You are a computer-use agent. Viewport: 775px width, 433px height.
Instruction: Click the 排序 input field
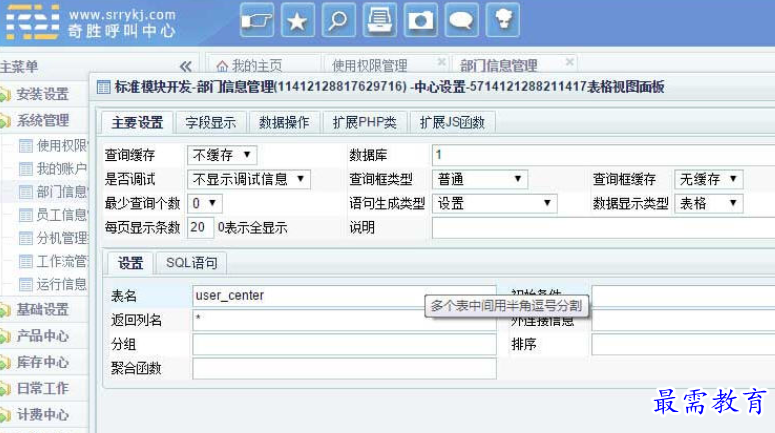tap(684, 345)
